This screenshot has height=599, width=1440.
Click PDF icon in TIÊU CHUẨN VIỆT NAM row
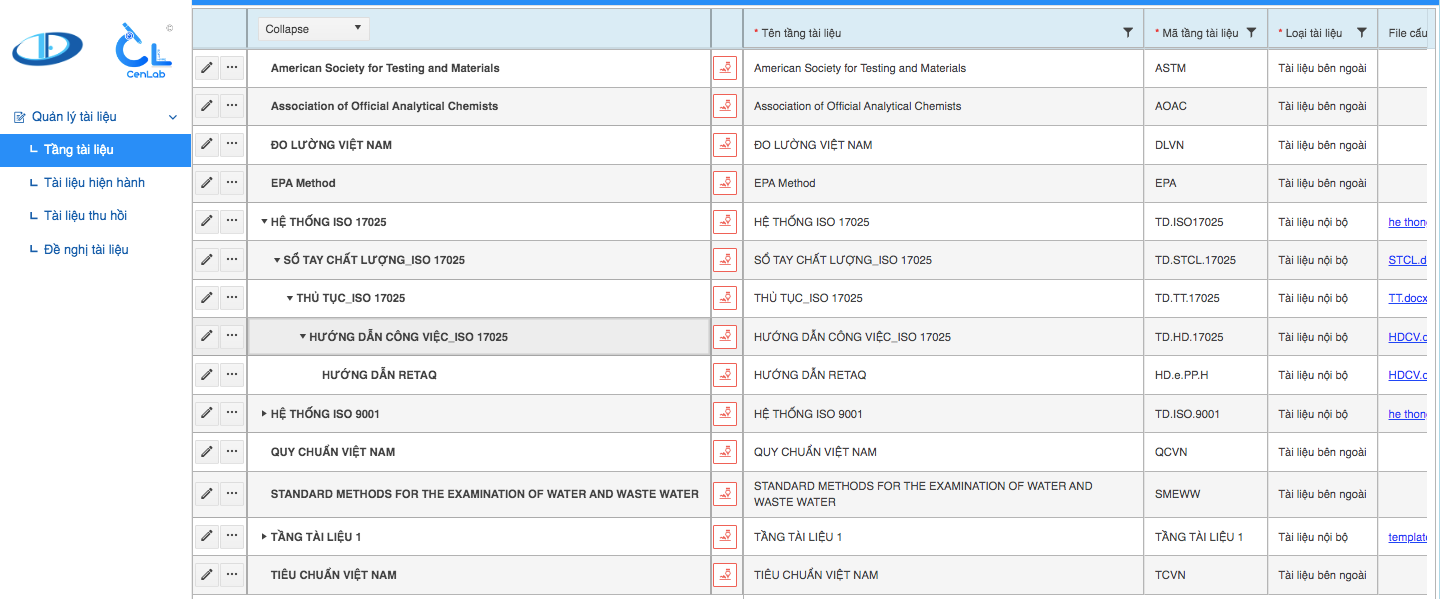coord(725,575)
